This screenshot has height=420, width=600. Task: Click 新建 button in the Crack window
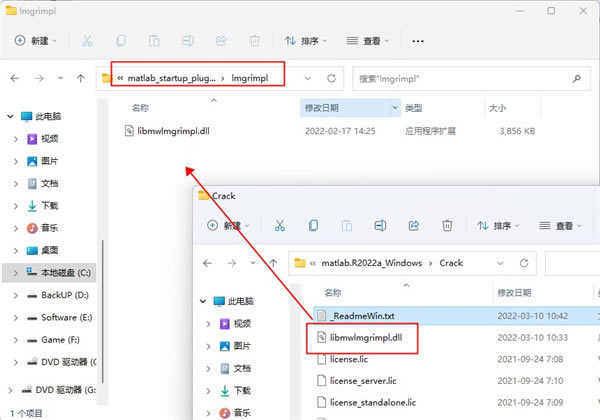[x=231, y=226]
